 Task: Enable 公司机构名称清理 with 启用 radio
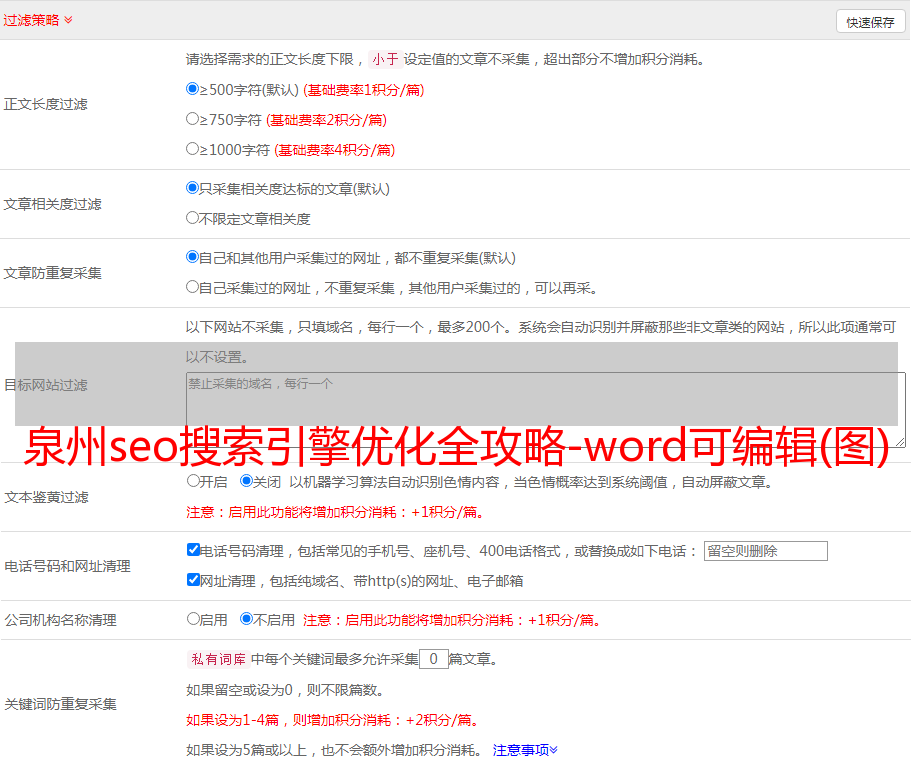click(x=193, y=619)
